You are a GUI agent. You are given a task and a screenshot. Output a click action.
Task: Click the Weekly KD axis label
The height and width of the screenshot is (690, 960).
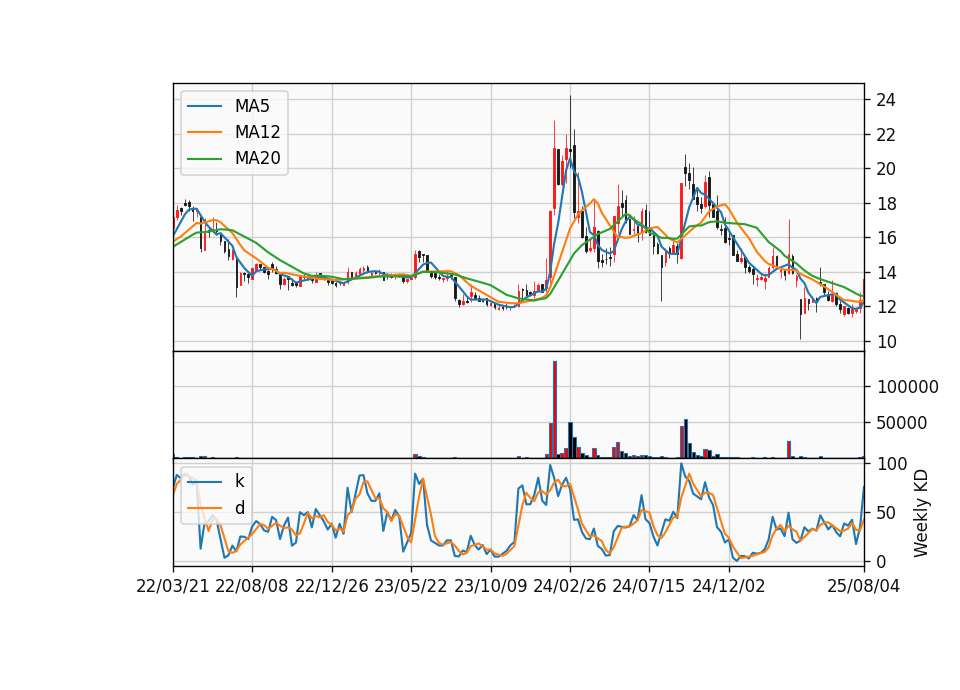click(x=921, y=514)
